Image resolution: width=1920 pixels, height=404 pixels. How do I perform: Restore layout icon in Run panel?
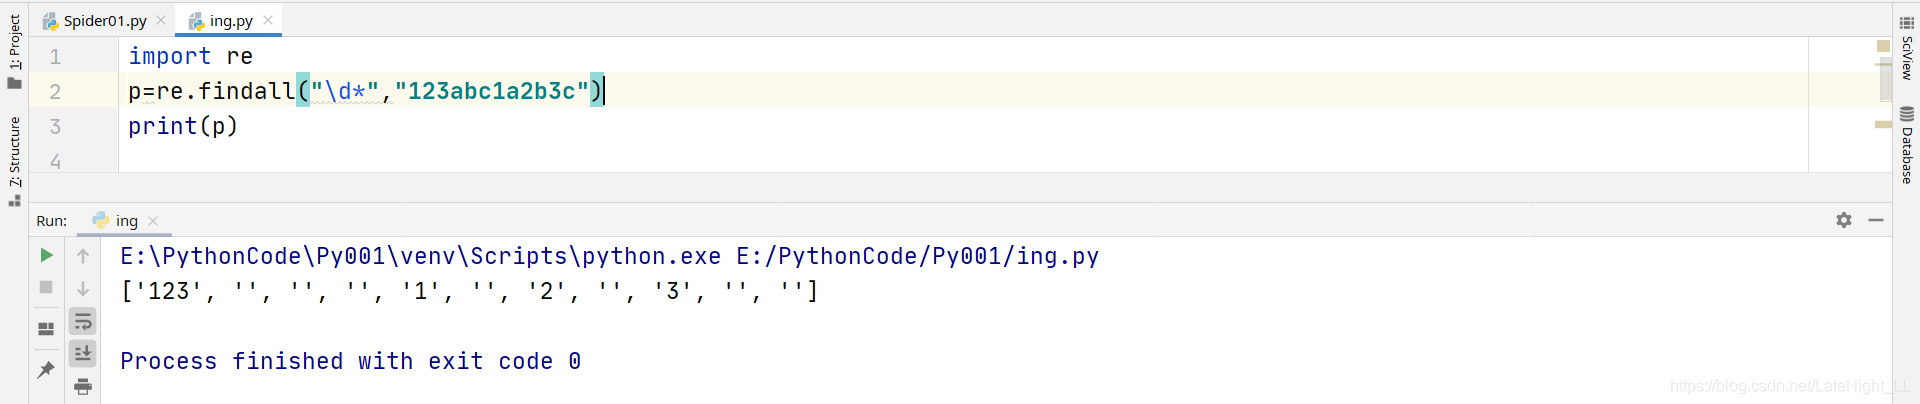point(46,328)
